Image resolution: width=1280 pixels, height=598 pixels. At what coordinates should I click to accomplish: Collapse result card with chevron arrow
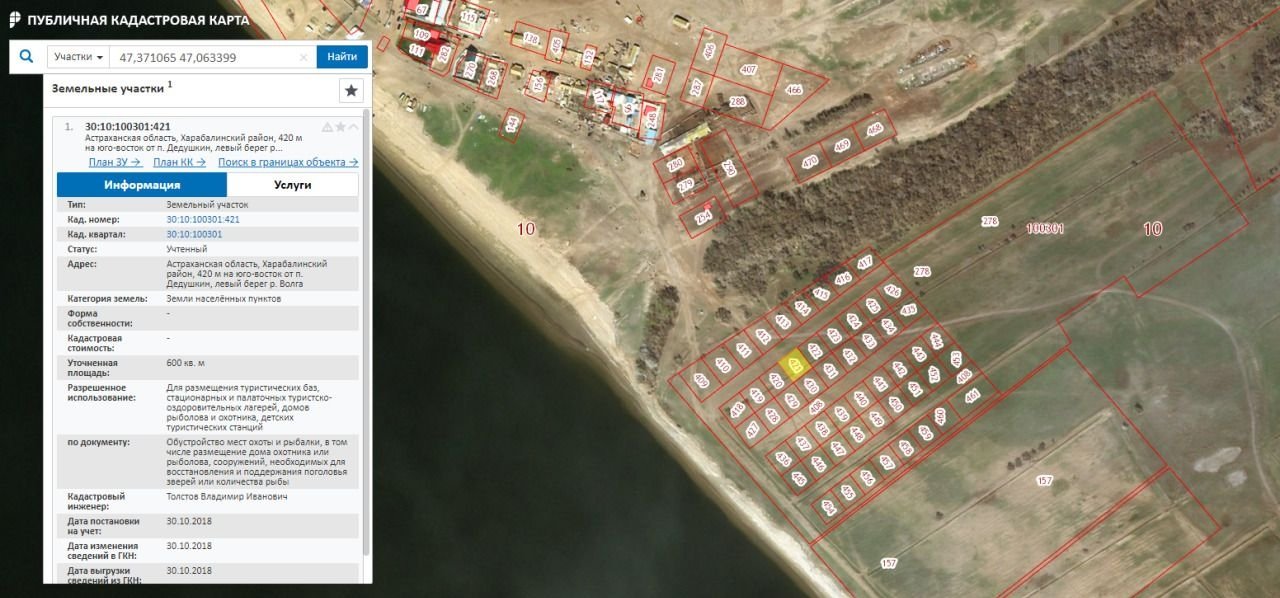353,127
